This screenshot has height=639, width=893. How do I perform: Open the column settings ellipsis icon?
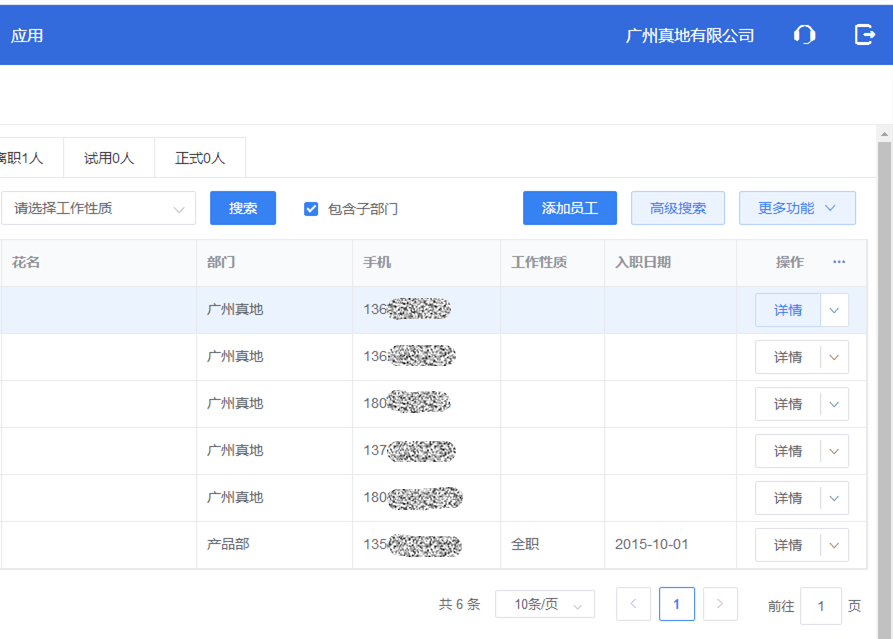pos(839,262)
